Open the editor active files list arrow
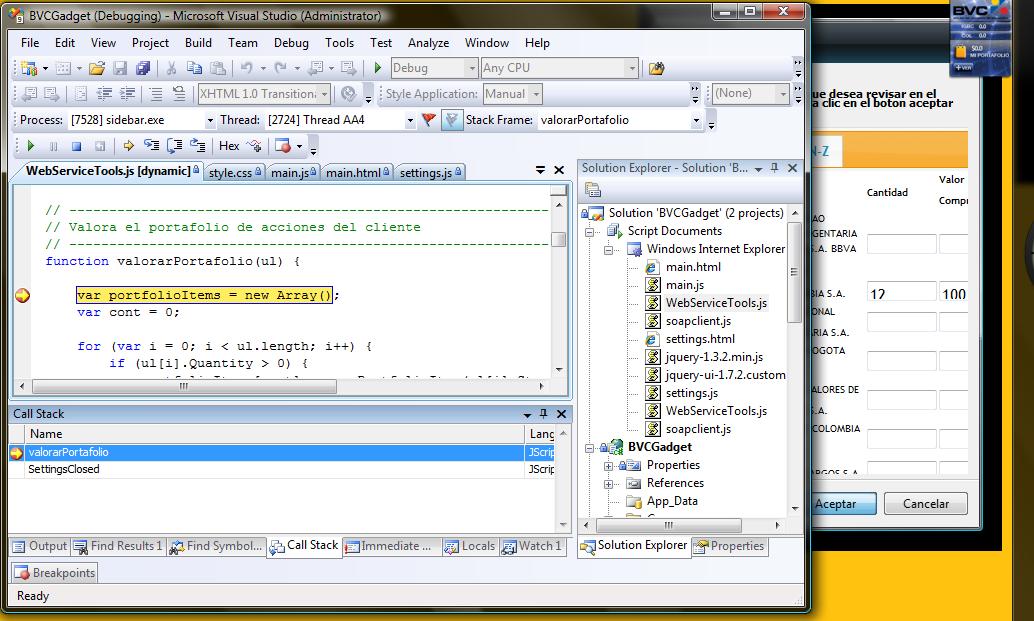Image resolution: width=1034 pixels, height=621 pixels. point(540,170)
